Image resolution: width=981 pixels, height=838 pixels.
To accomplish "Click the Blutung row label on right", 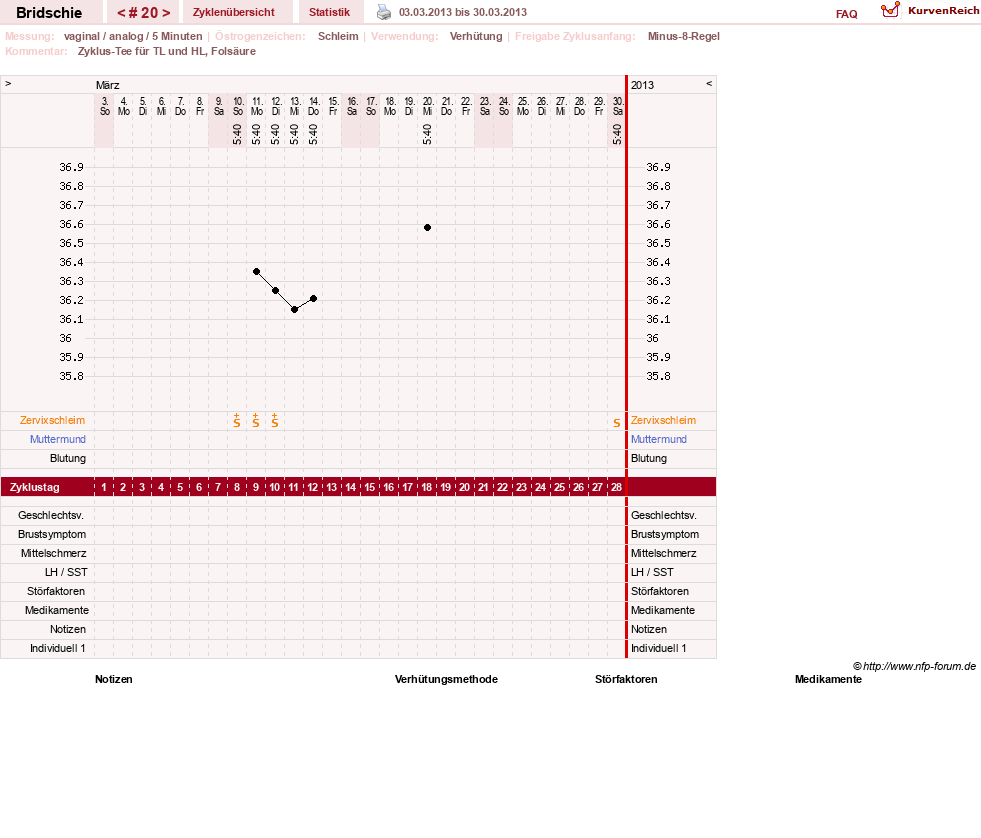I will (649, 458).
